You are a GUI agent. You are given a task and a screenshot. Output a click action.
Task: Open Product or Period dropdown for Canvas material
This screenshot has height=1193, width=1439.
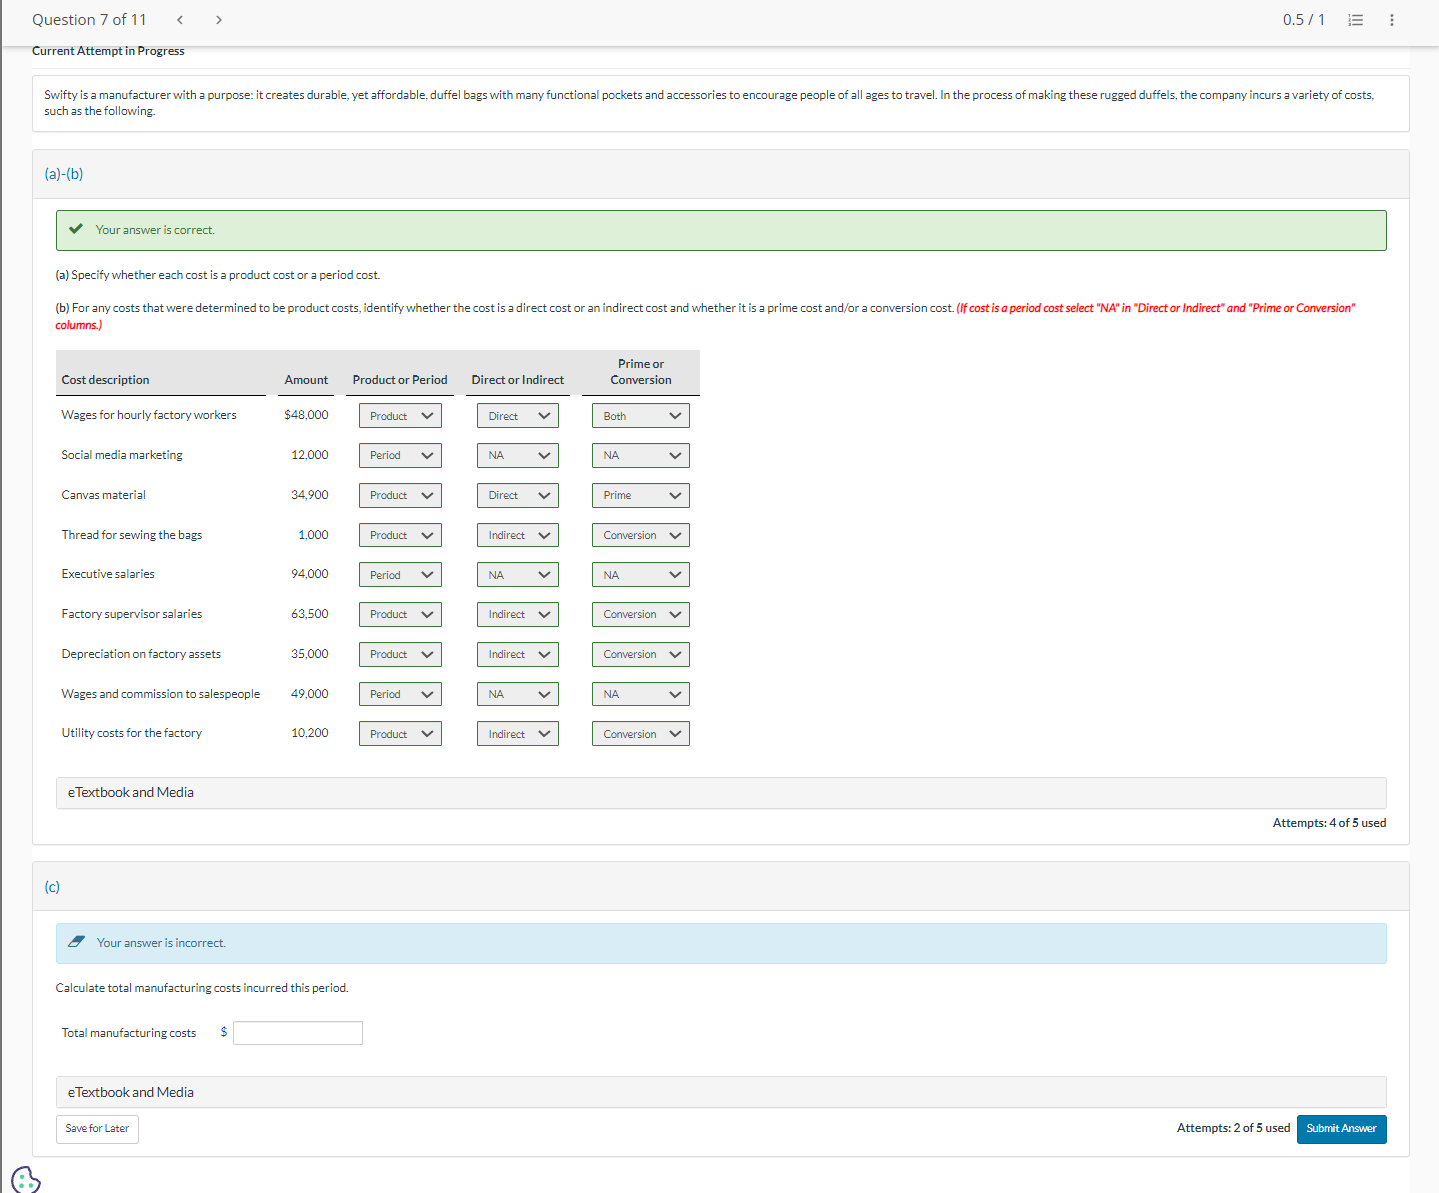[400, 495]
